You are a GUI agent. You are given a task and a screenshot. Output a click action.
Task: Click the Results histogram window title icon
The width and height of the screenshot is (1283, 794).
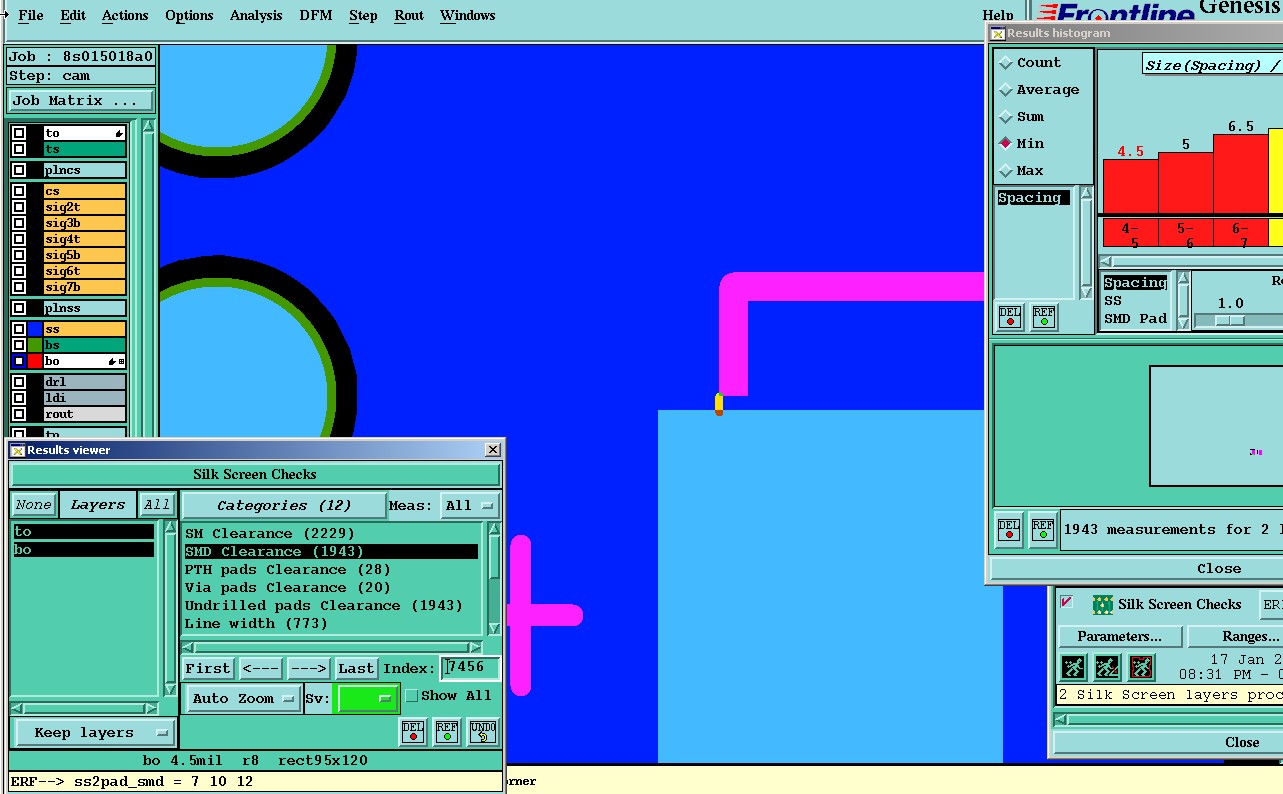(x=998, y=33)
